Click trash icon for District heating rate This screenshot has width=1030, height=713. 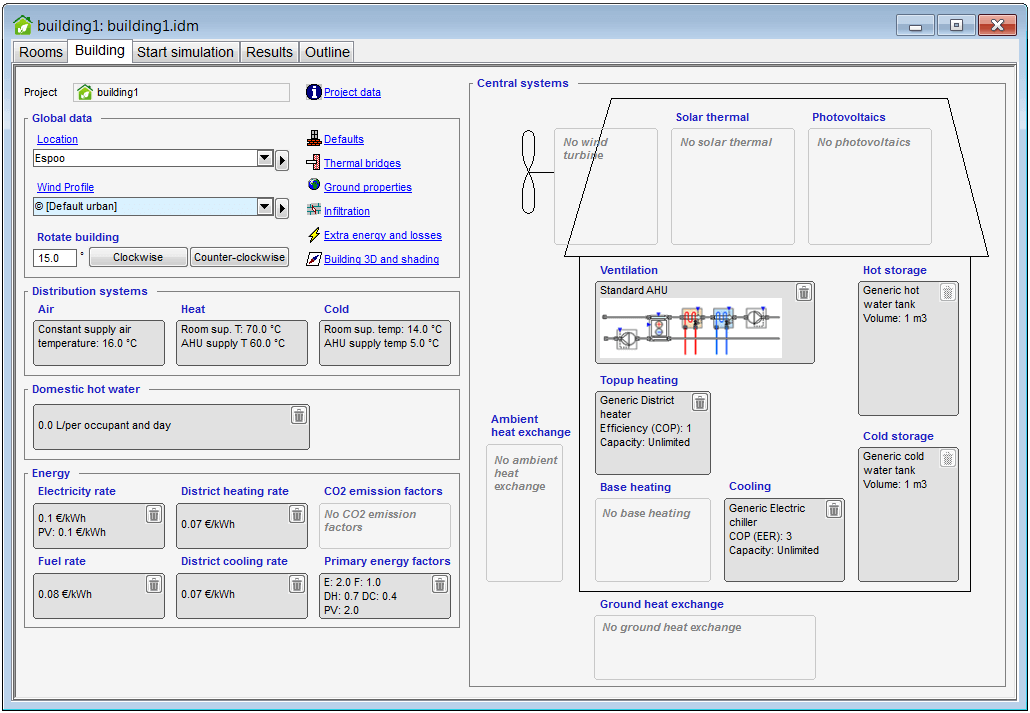(297, 514)
